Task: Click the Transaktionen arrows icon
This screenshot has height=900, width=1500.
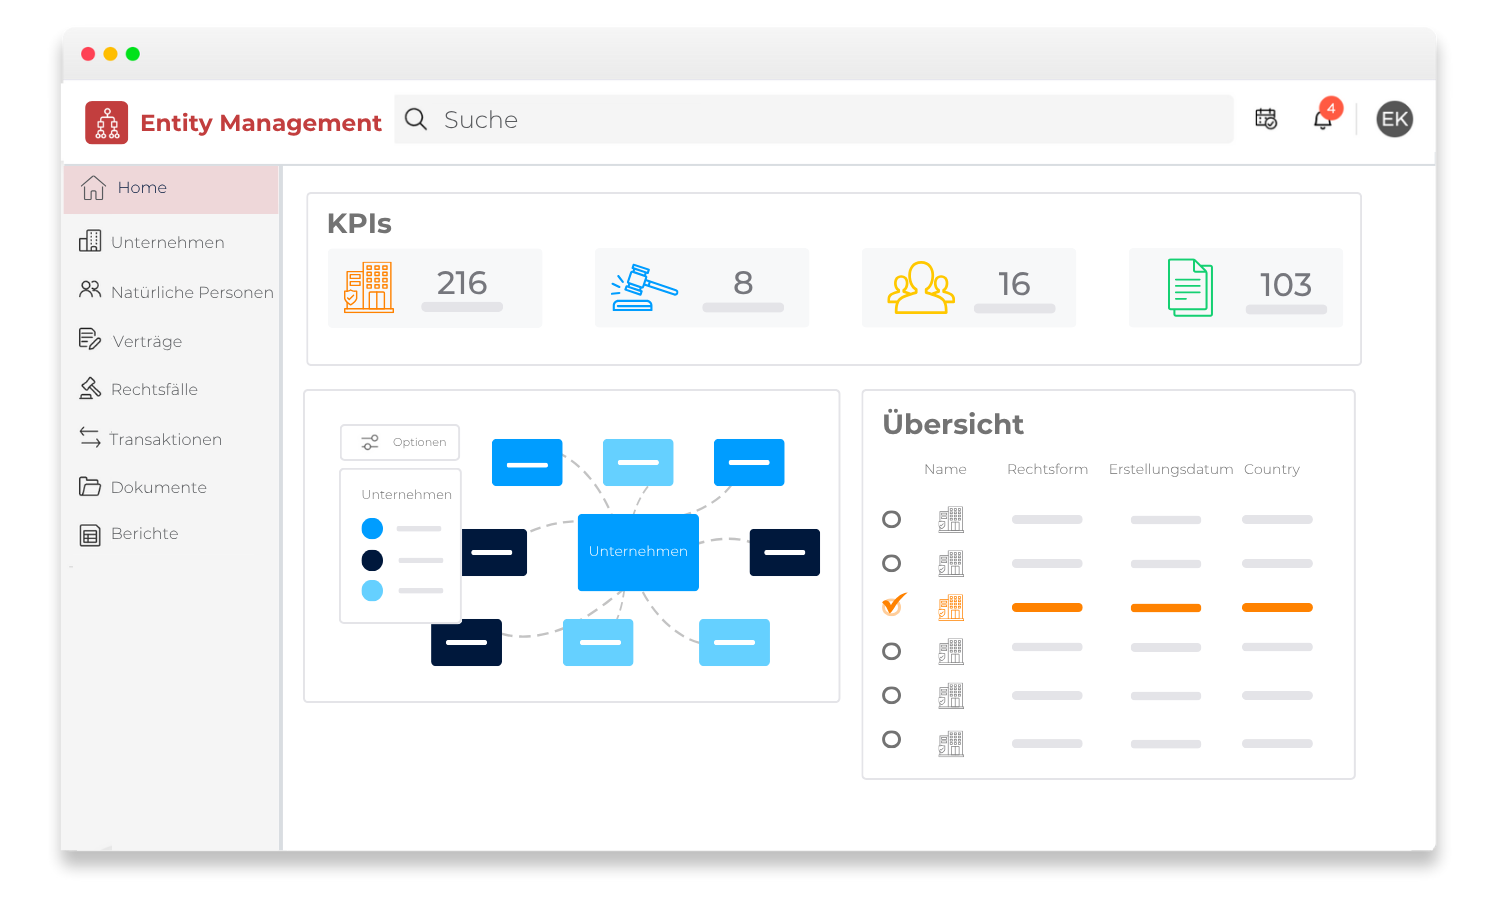Action: coord(90,437)
